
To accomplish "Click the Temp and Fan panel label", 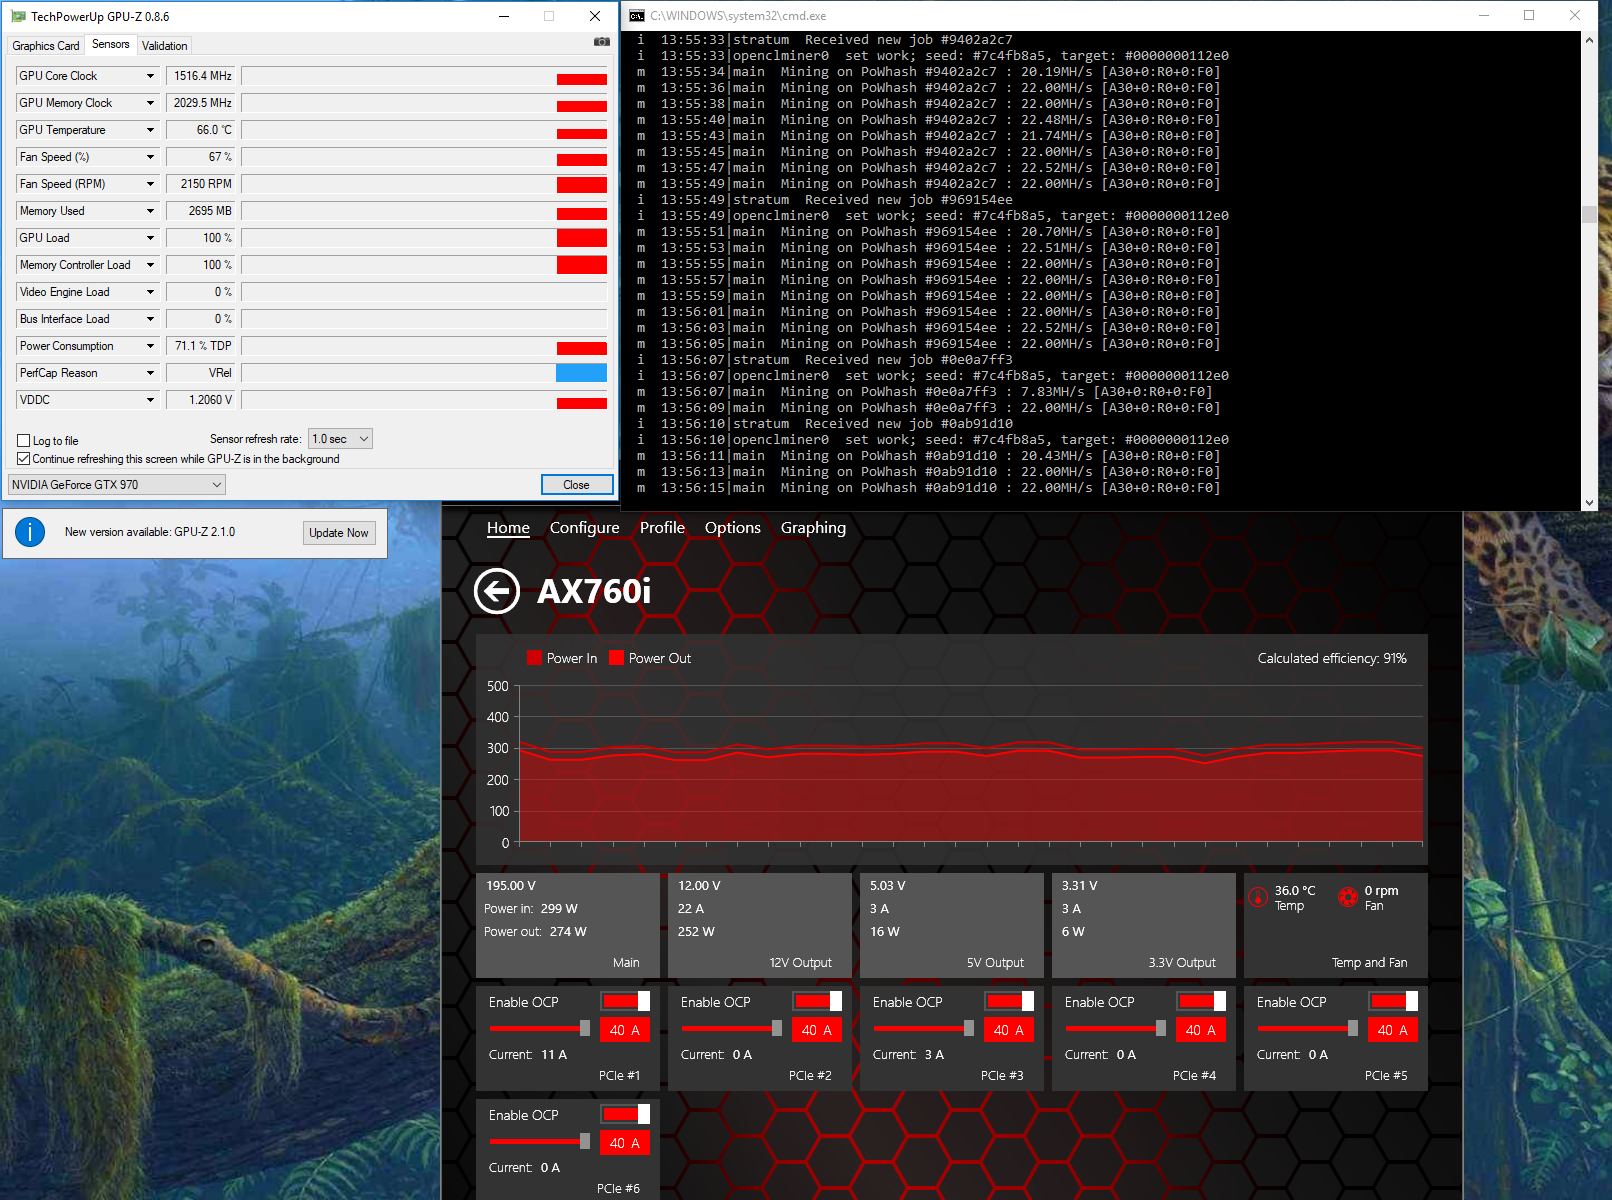I will coord(1369,962).
